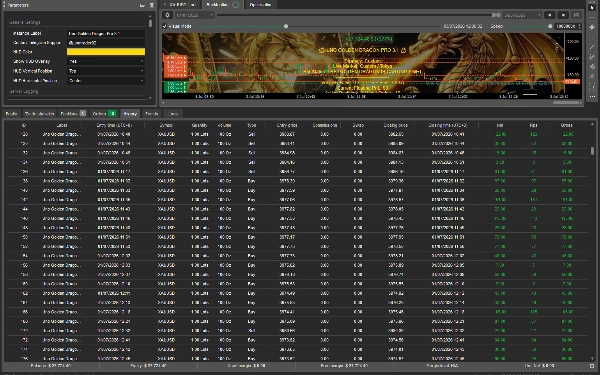This screenshot has height=375, width=600.
Task: Open the backtest start date dropdown
Action: (195, 15)
